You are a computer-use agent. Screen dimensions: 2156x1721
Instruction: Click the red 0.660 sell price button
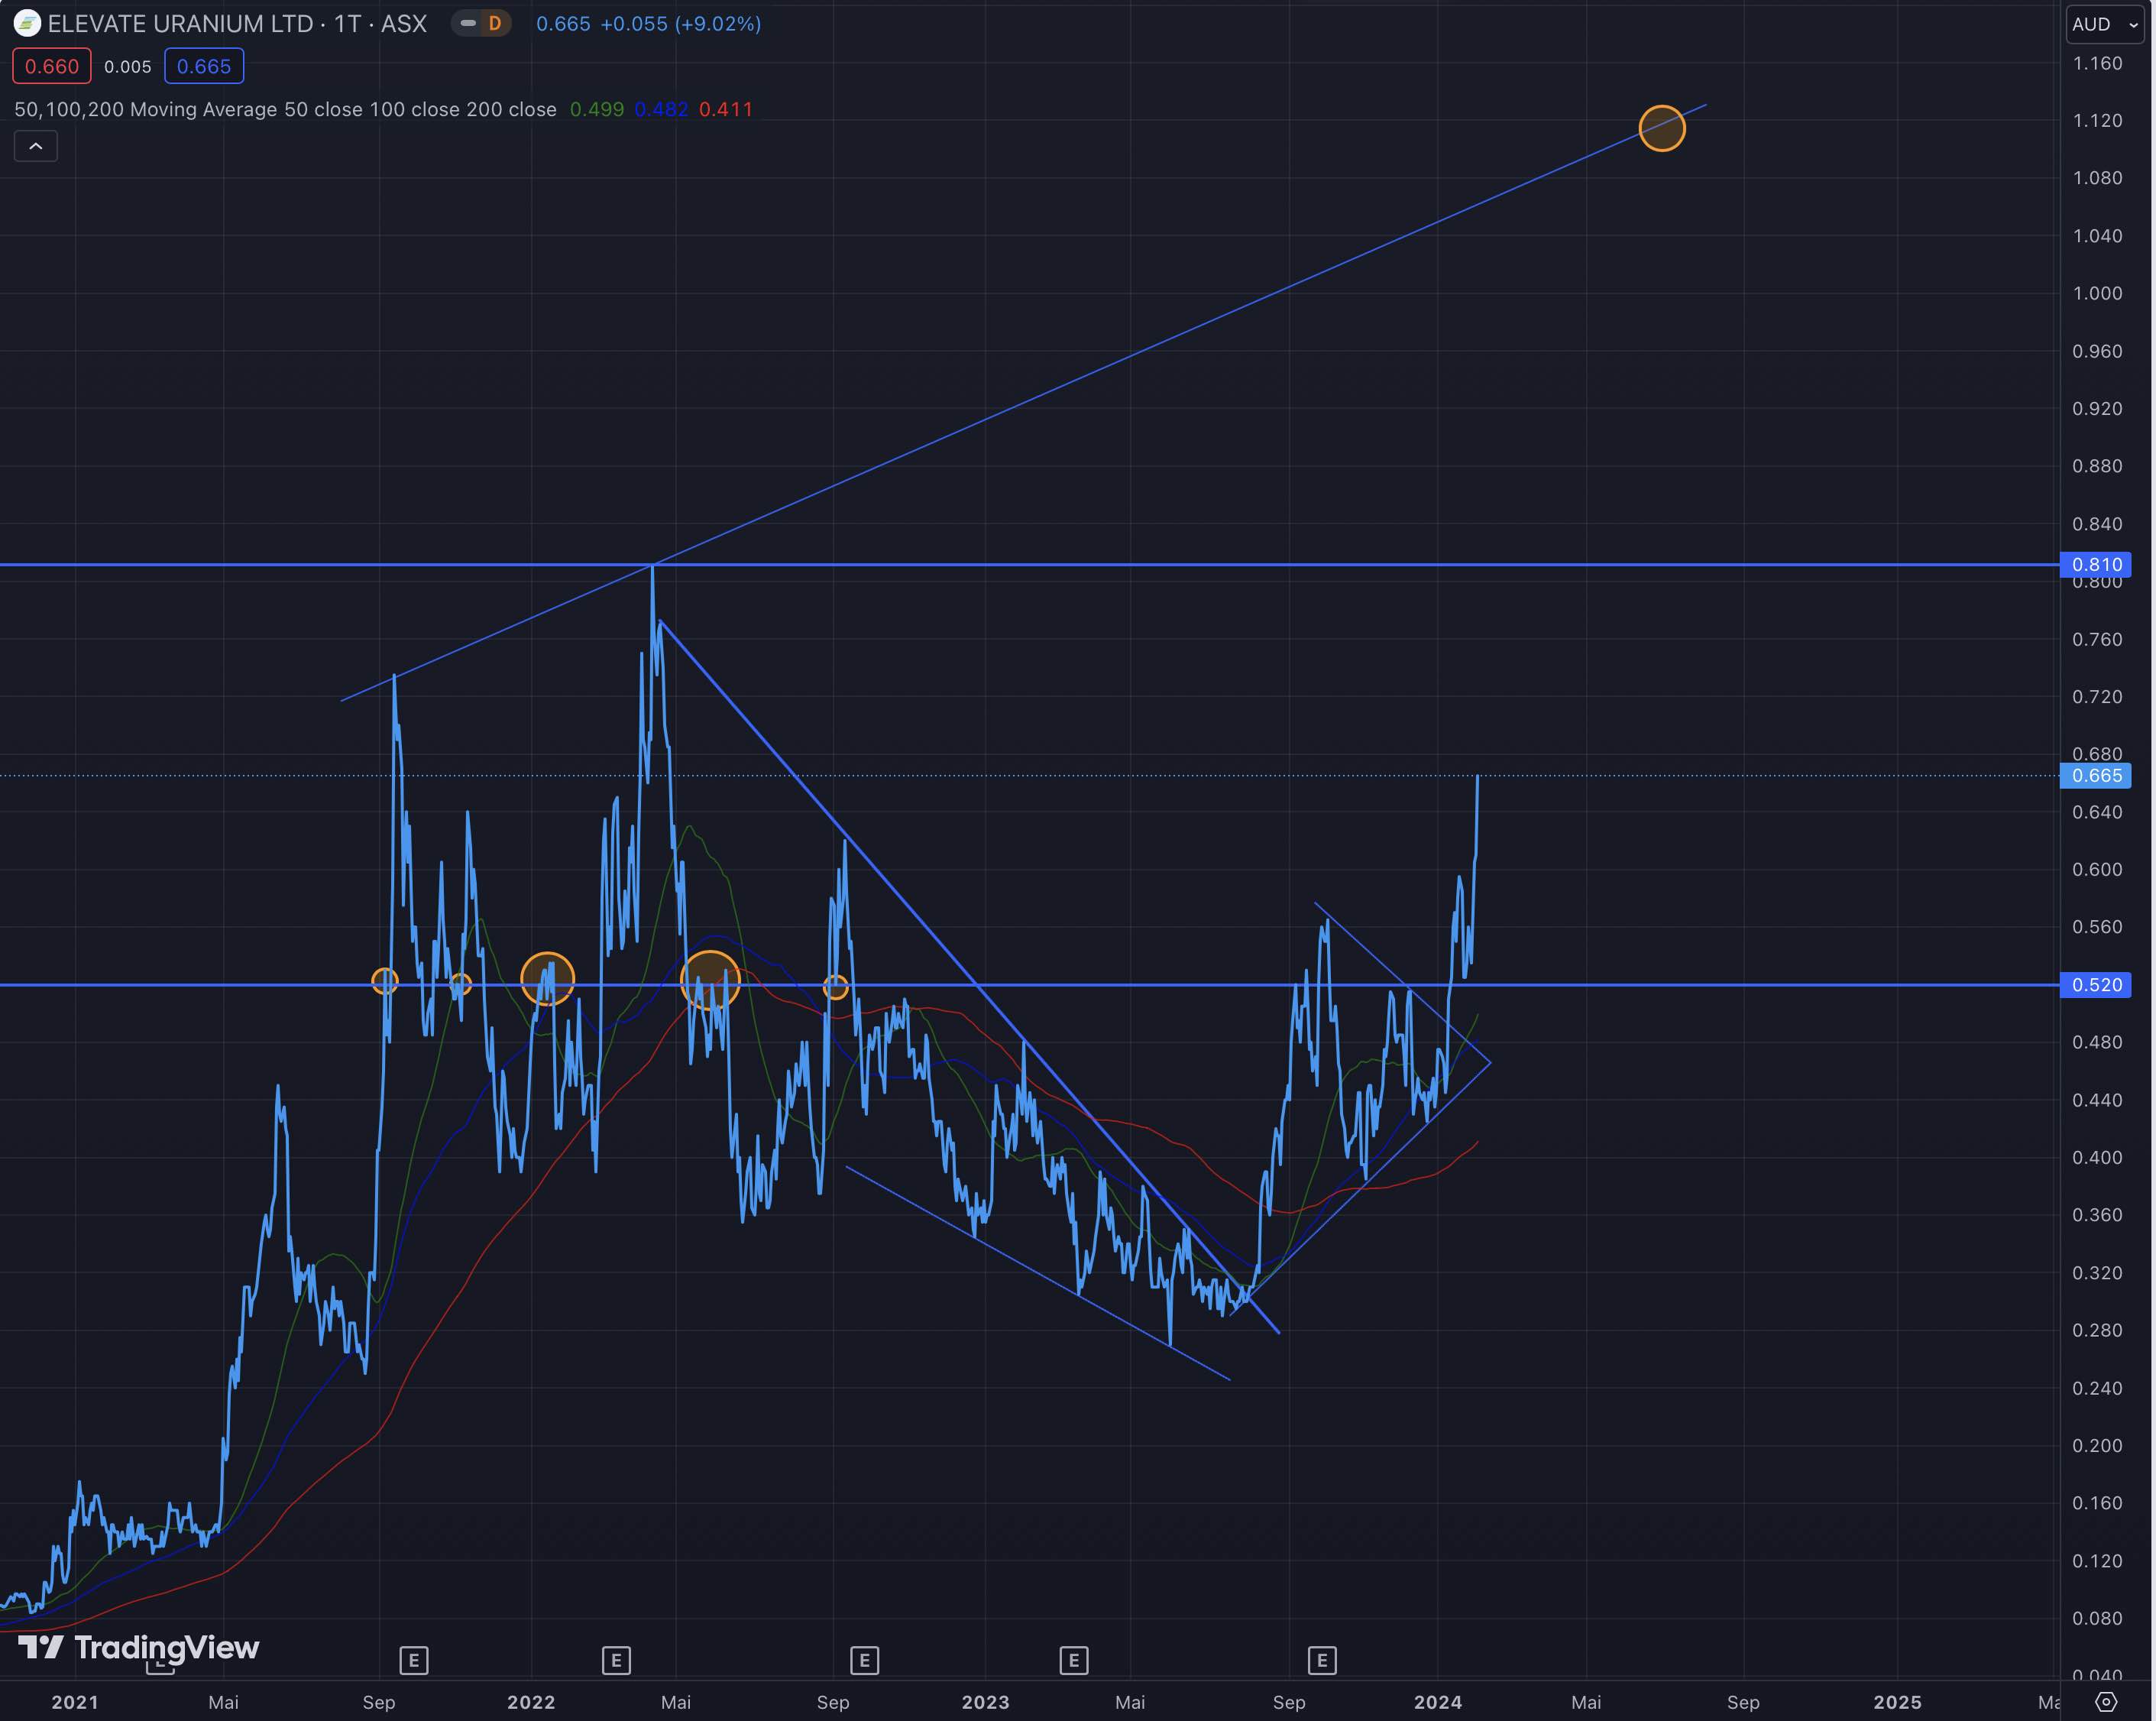[x=52, y=67]
